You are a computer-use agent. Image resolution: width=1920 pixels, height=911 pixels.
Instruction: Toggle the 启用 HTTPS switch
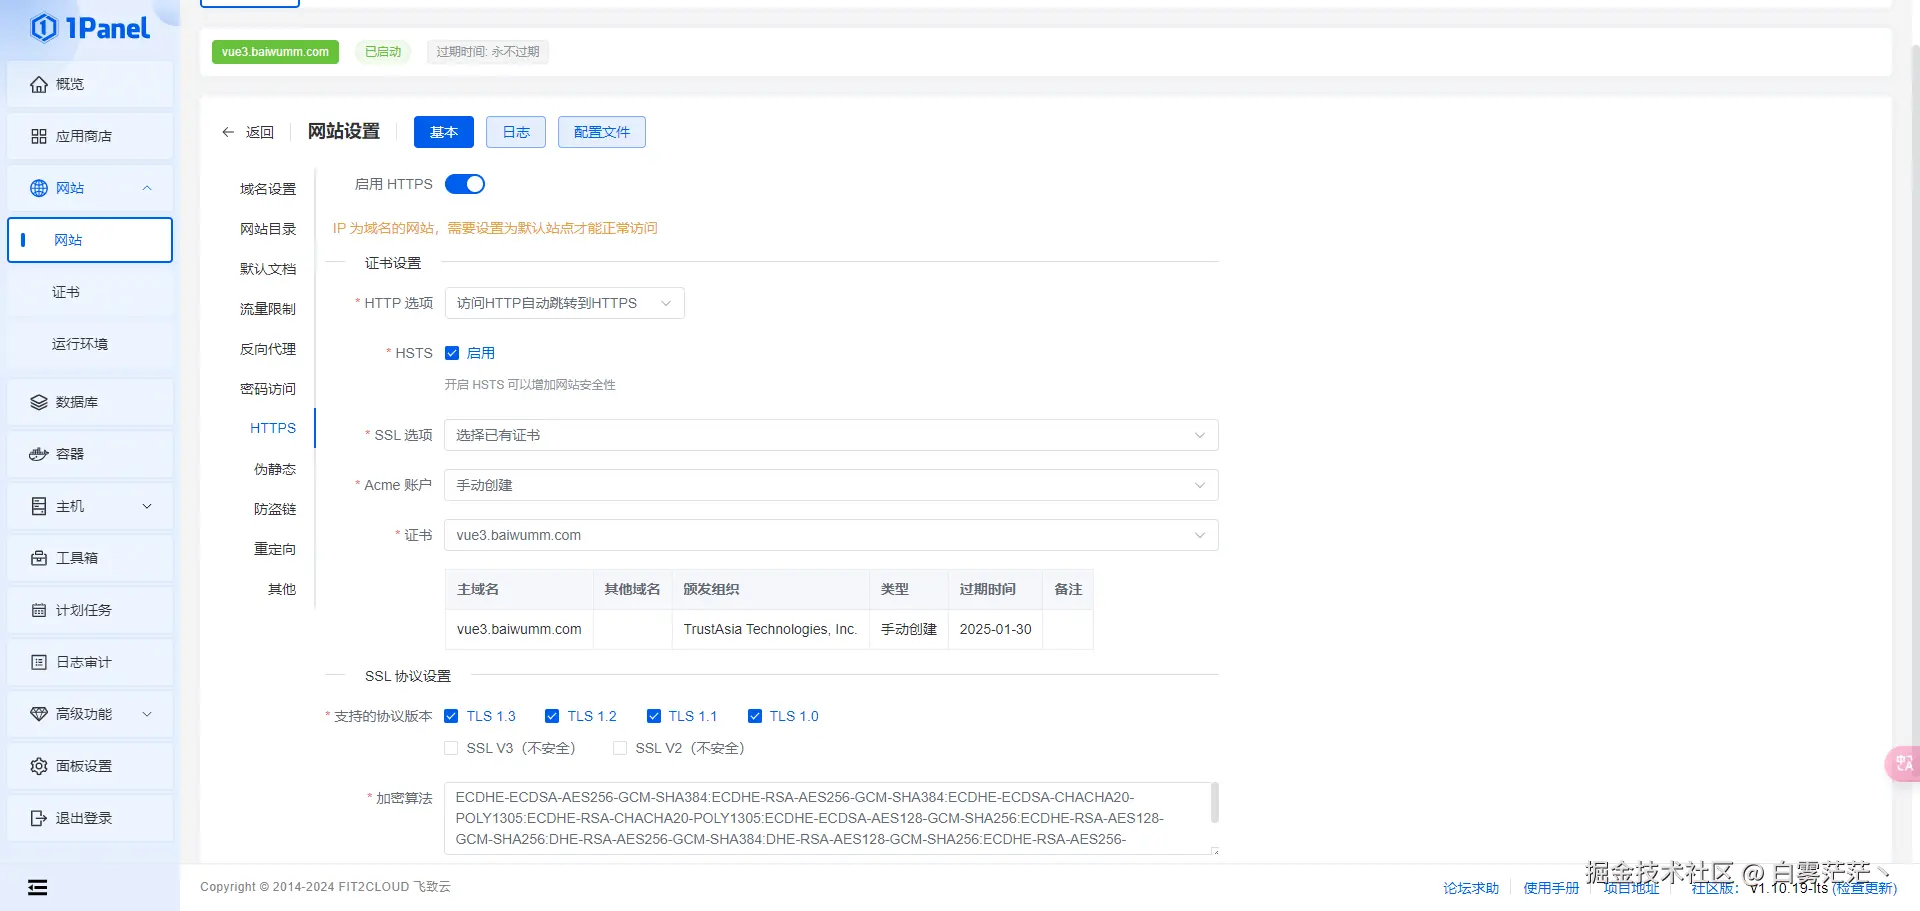point(465,184)
